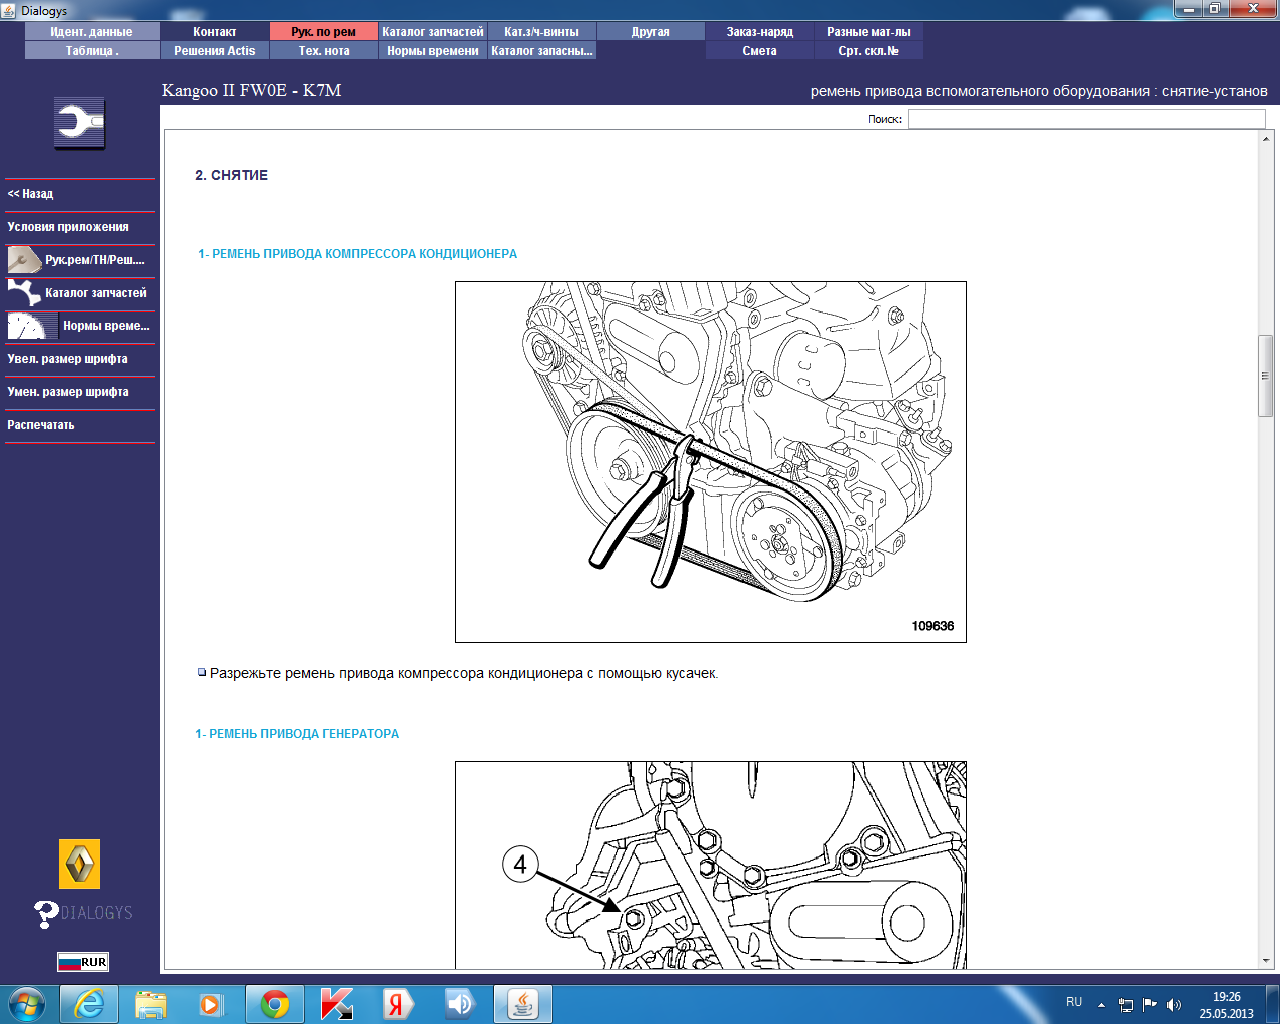Open the top Каталог запчастей tab

click(433, 32)
